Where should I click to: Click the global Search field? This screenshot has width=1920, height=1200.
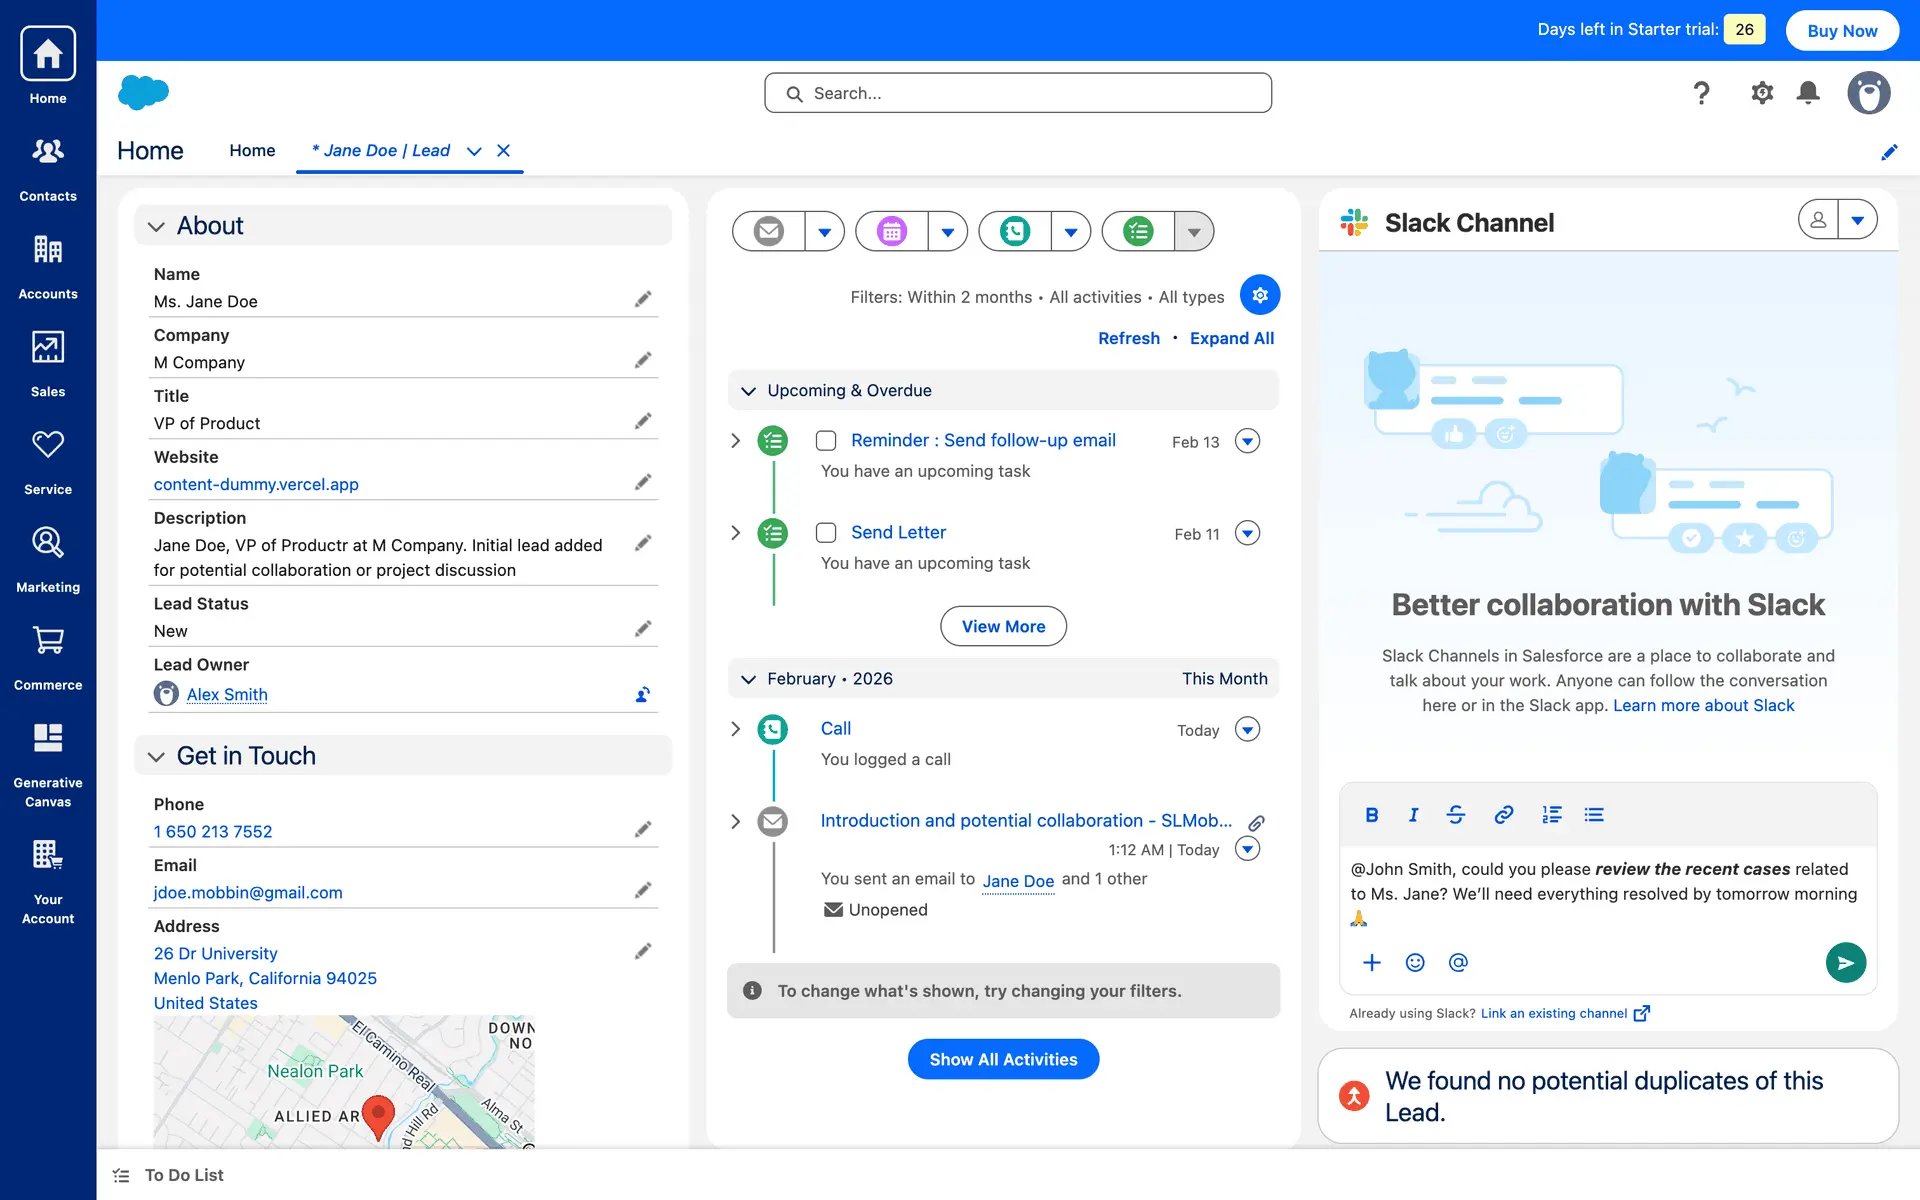1018,93
